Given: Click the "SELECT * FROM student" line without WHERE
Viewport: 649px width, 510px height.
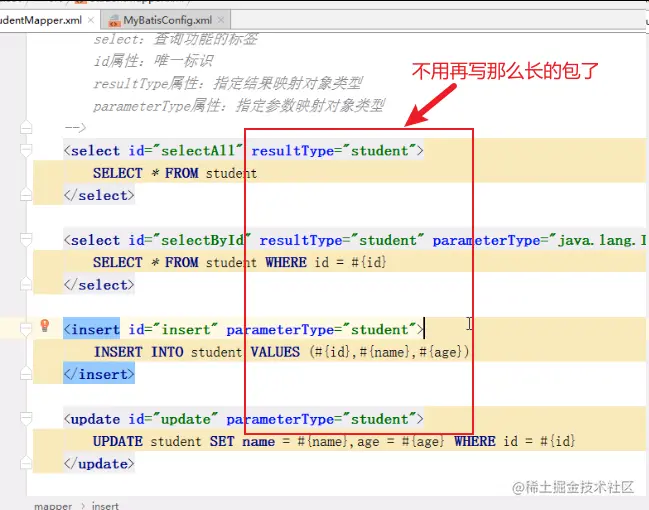Looking at the screenshot, I should point(175,173).
